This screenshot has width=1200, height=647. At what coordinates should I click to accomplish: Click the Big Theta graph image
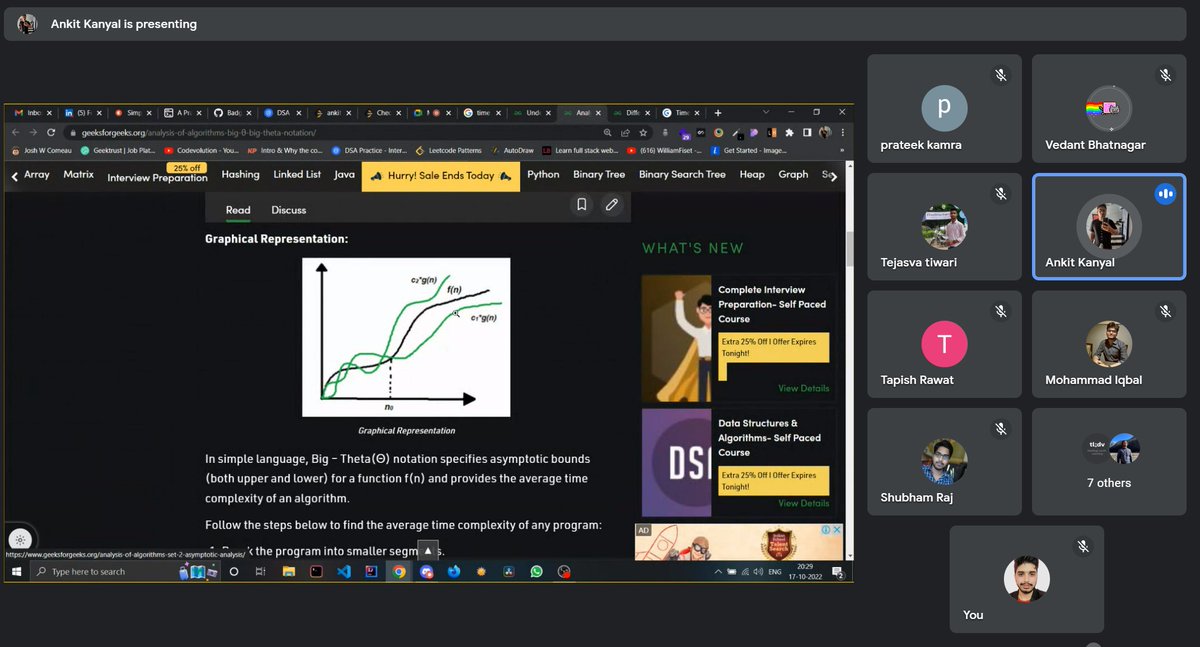click(406, 337)
